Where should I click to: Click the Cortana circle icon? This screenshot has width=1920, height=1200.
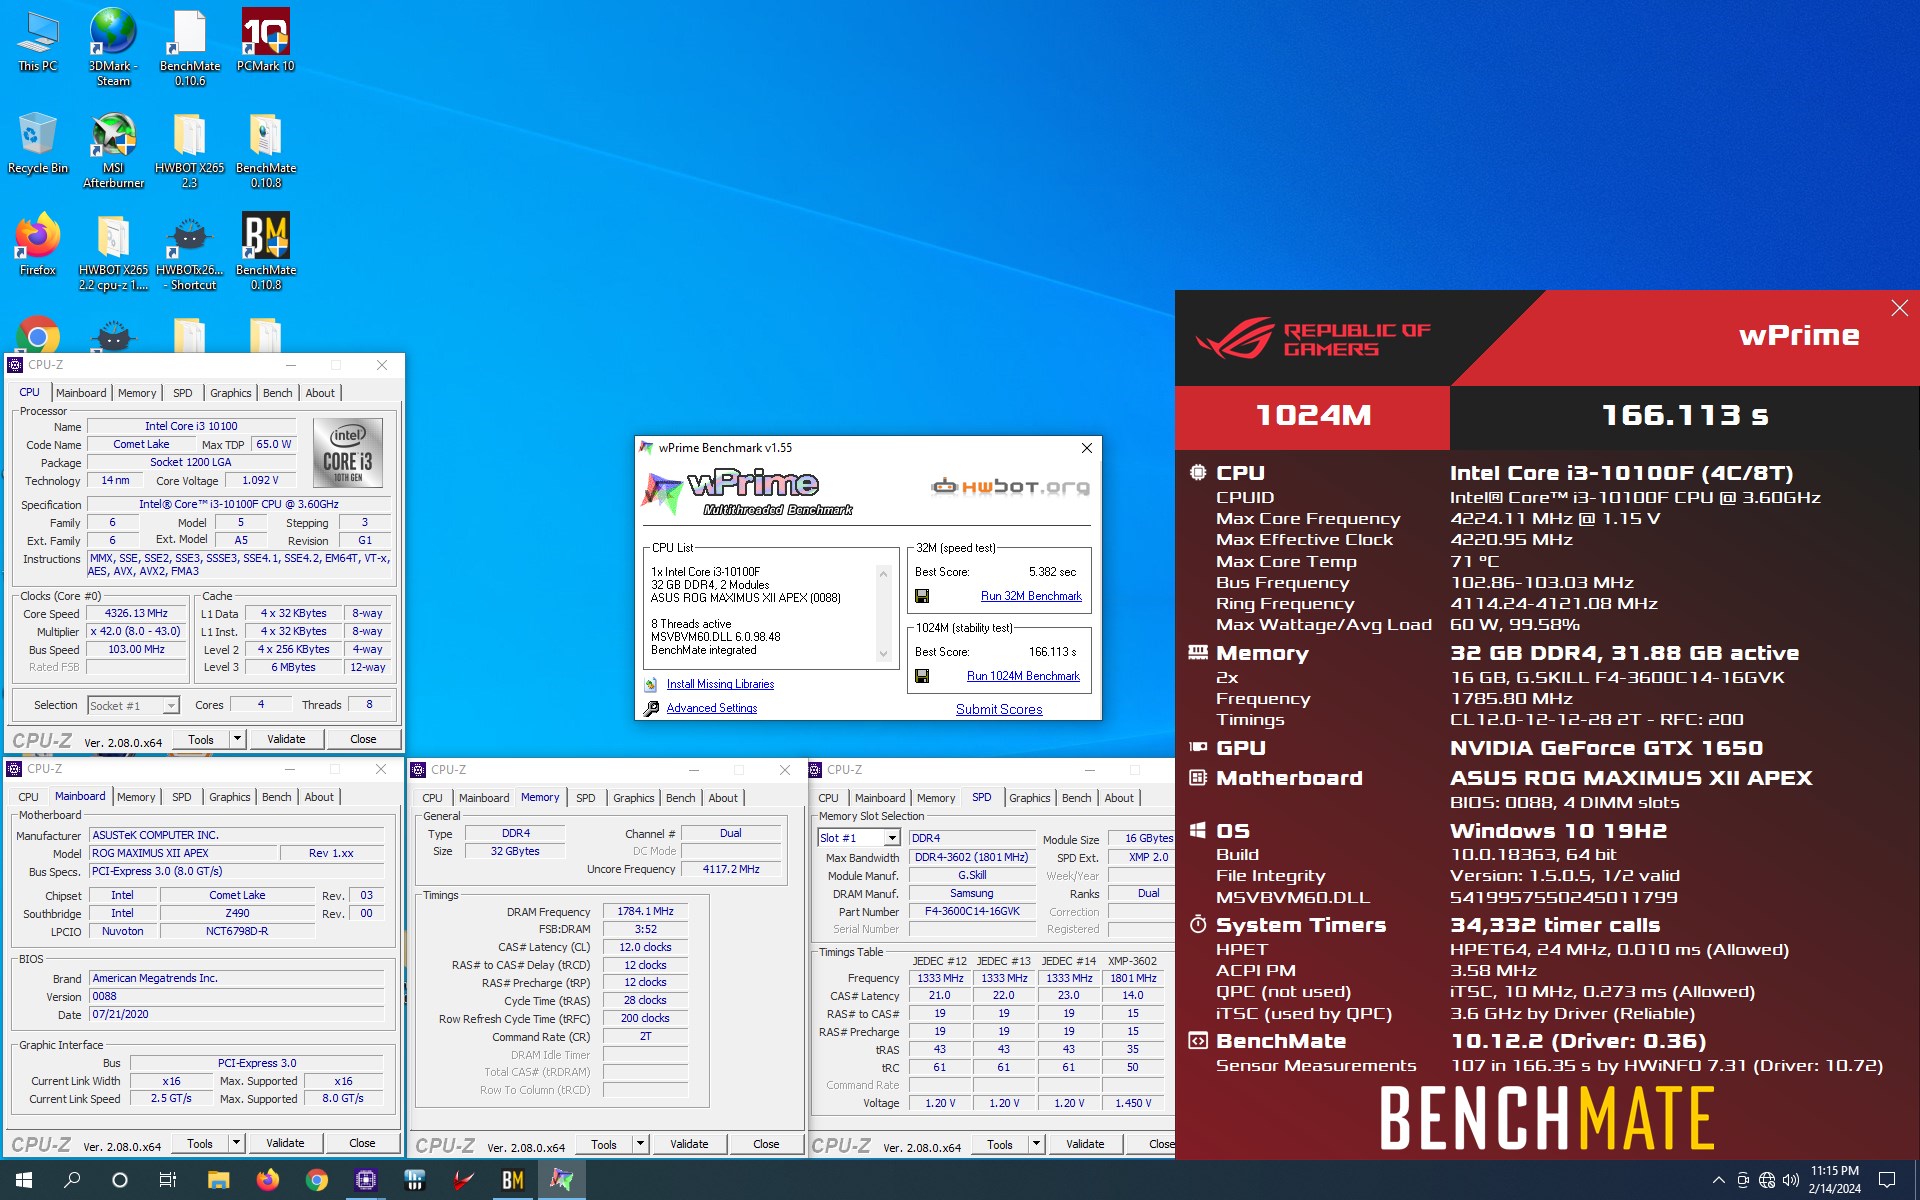point(120,1180)
